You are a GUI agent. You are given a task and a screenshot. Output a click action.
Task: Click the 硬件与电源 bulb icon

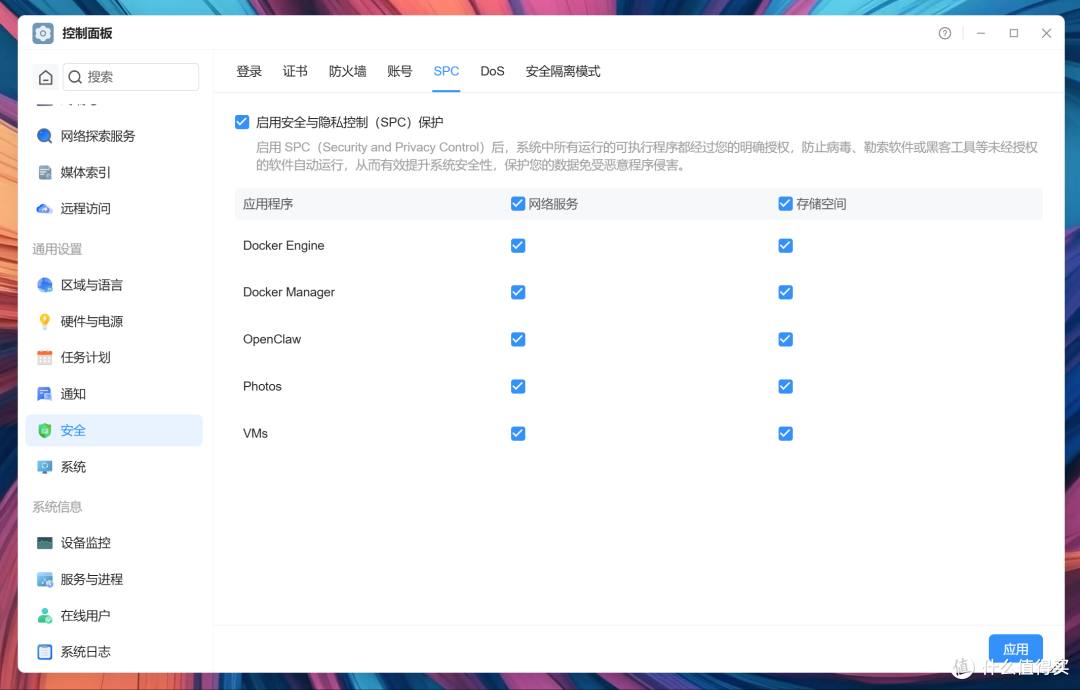[45, 321]
